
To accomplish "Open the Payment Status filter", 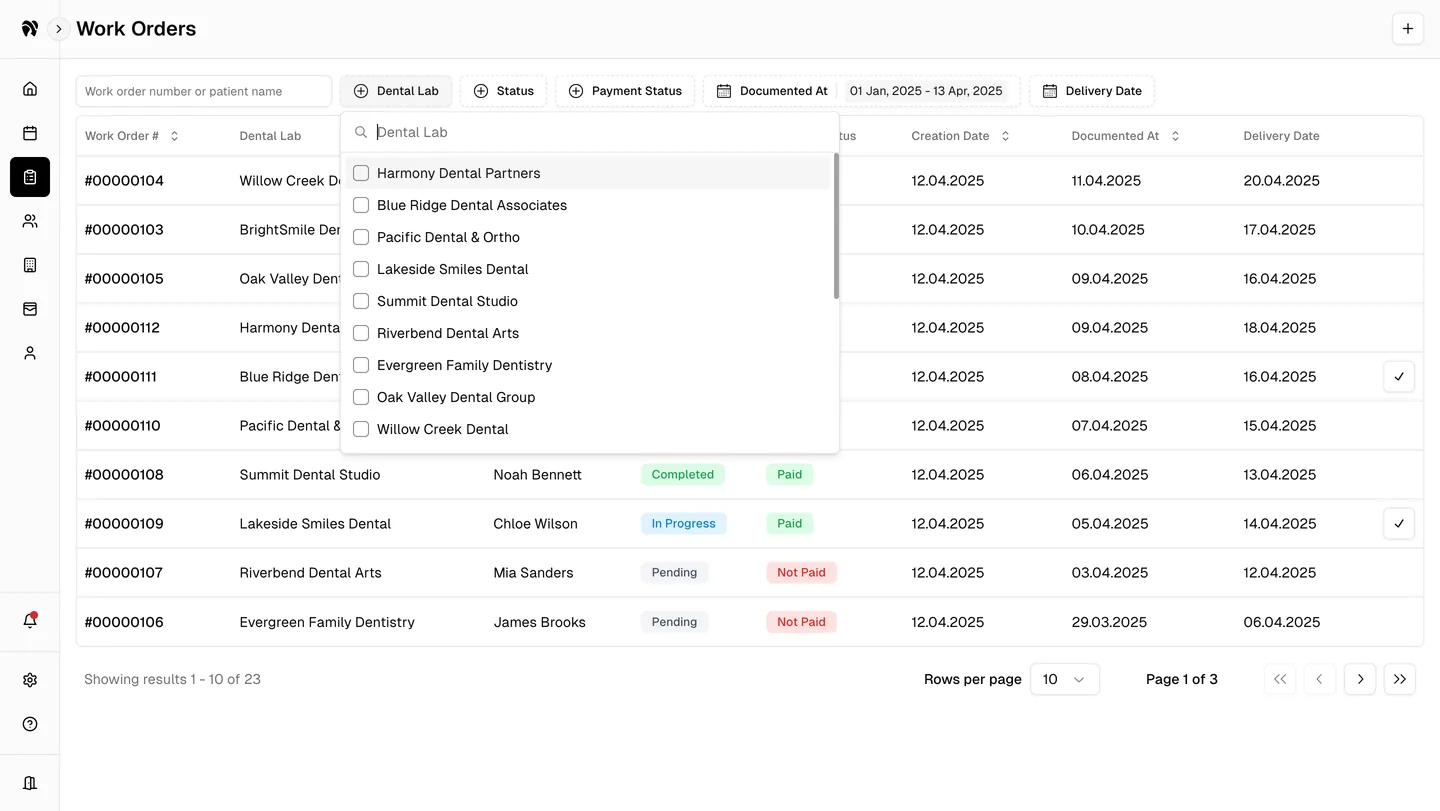I will [x=625, y=91].
